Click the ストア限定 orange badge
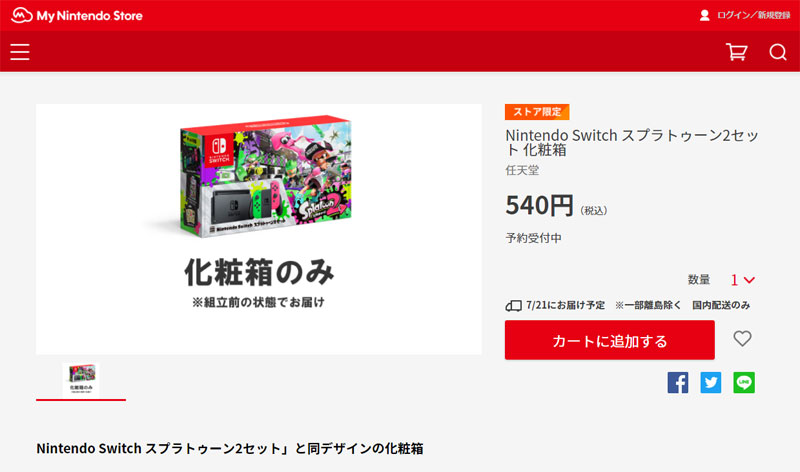The image size is (800, 472). (537, 112)
